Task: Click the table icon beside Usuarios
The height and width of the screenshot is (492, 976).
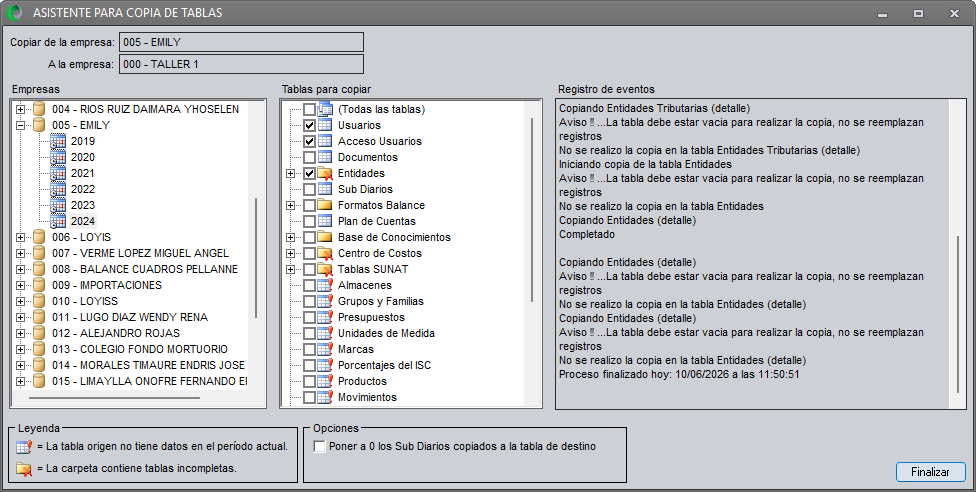Action: 325,125
